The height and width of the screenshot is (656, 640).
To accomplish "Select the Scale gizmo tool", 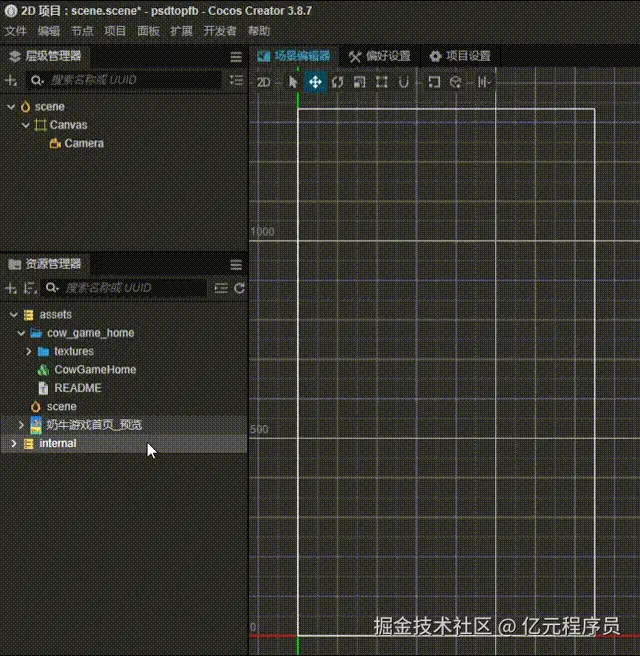I will pos(359,82).
